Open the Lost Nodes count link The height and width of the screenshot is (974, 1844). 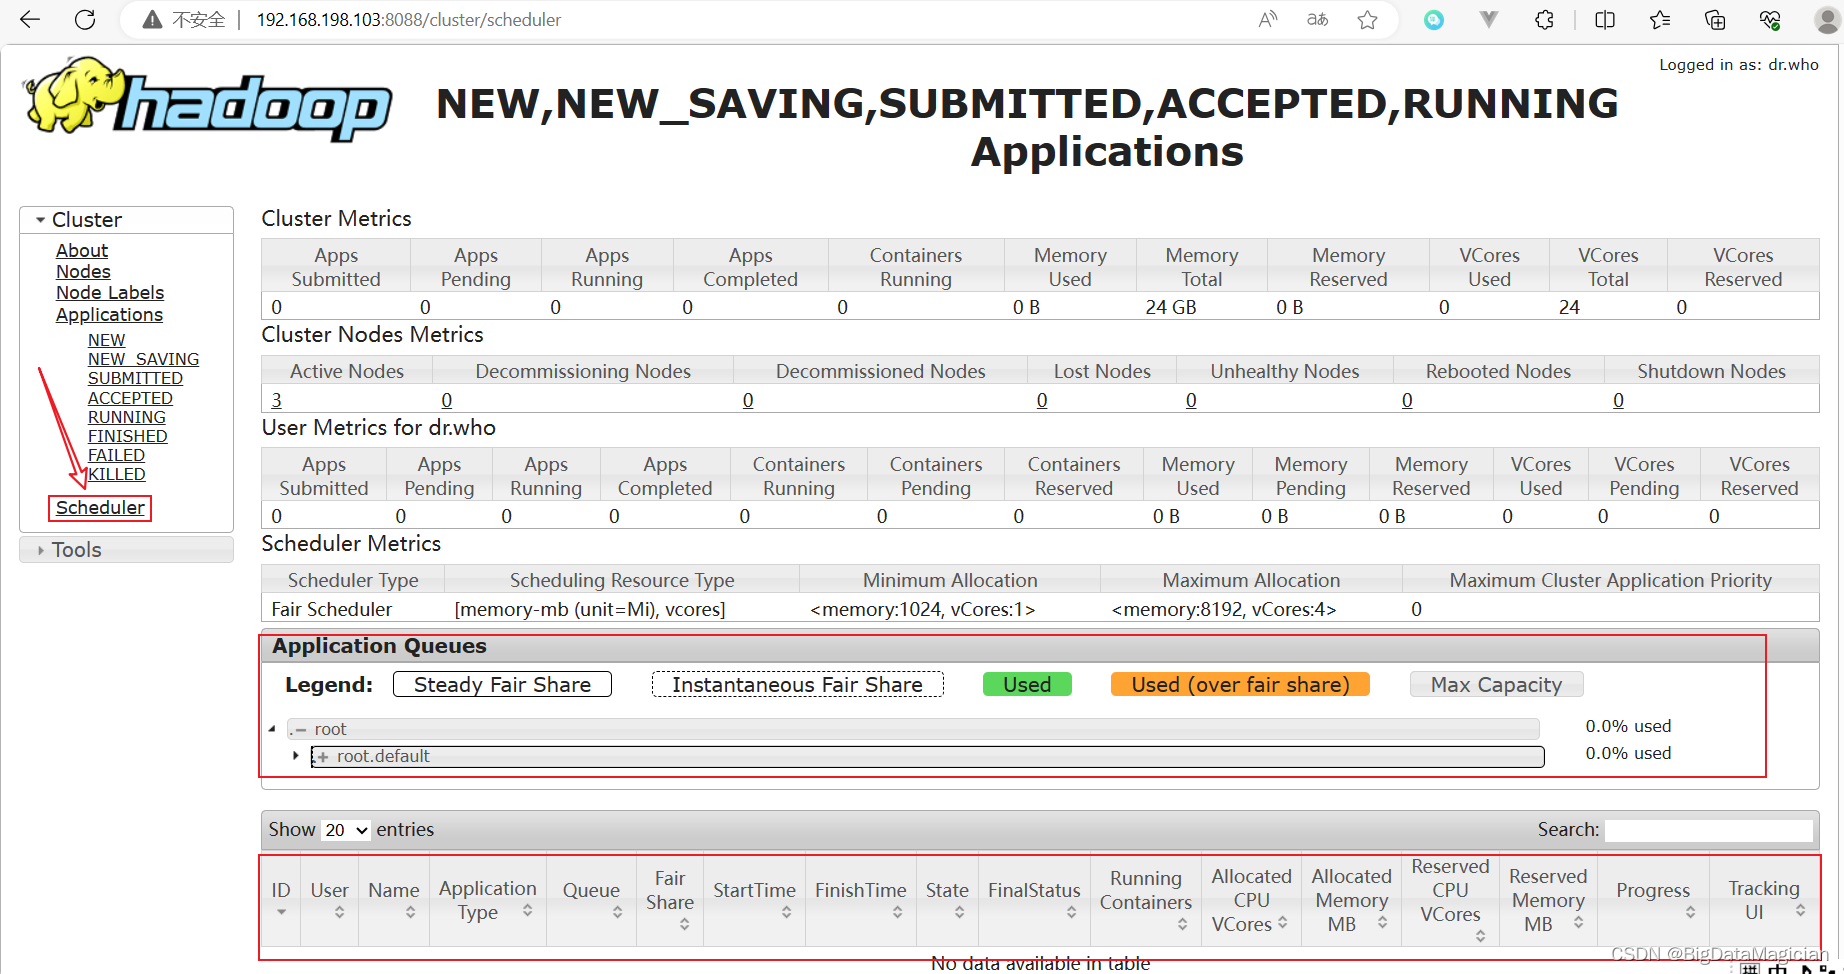click(1042, 400)
